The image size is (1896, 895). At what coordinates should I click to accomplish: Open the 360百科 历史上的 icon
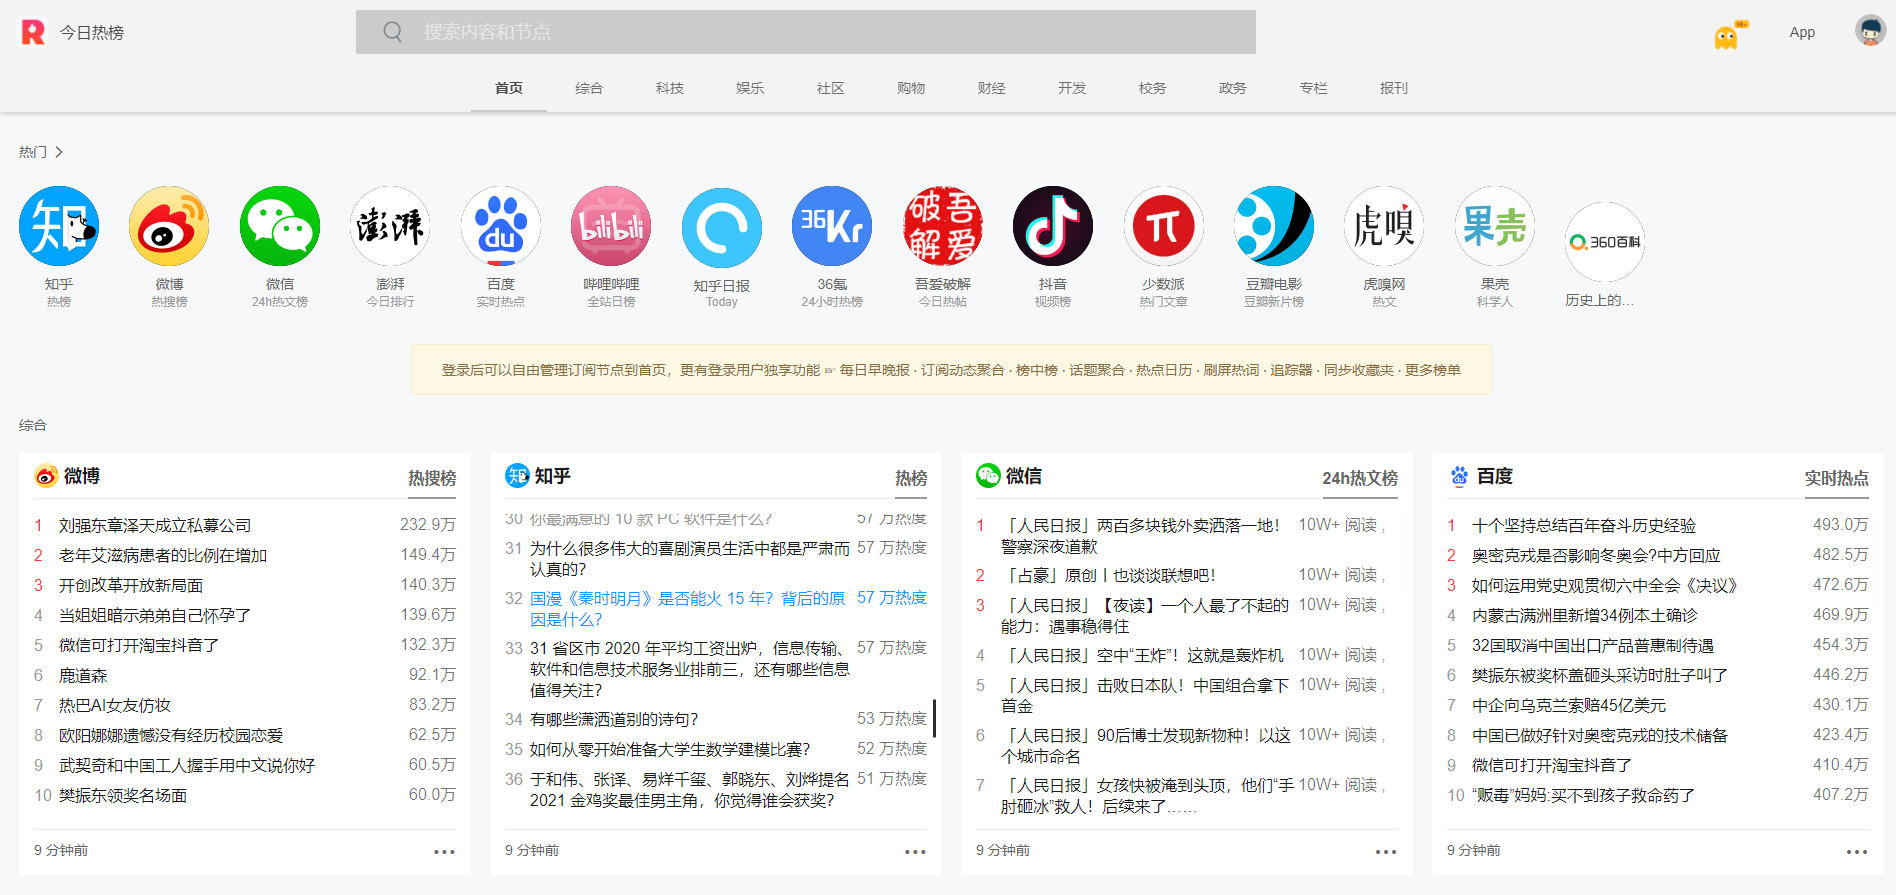click(1605, 242)
